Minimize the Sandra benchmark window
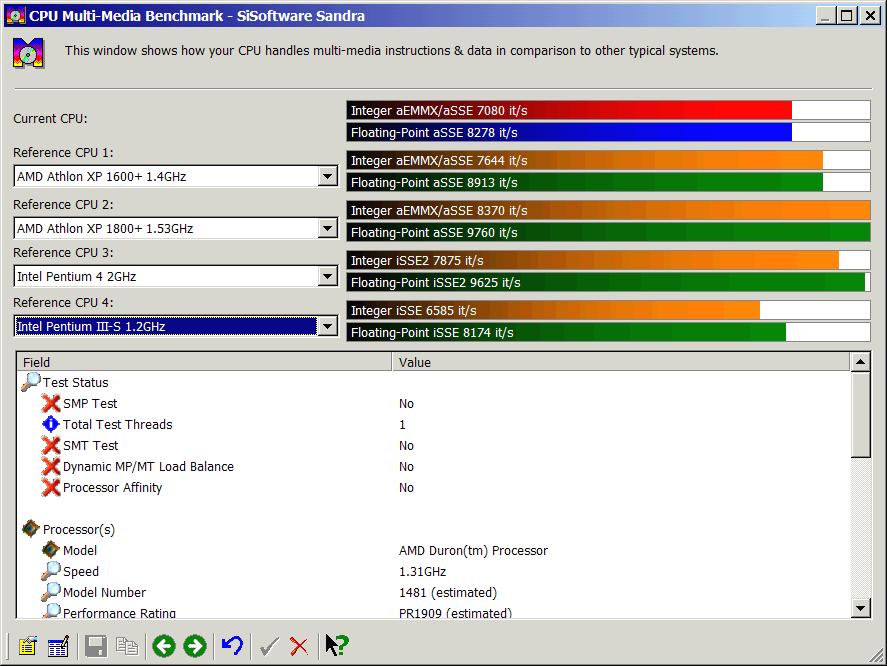Image resolution: width=887 pixels, height=666 pixels. (826, 16)
